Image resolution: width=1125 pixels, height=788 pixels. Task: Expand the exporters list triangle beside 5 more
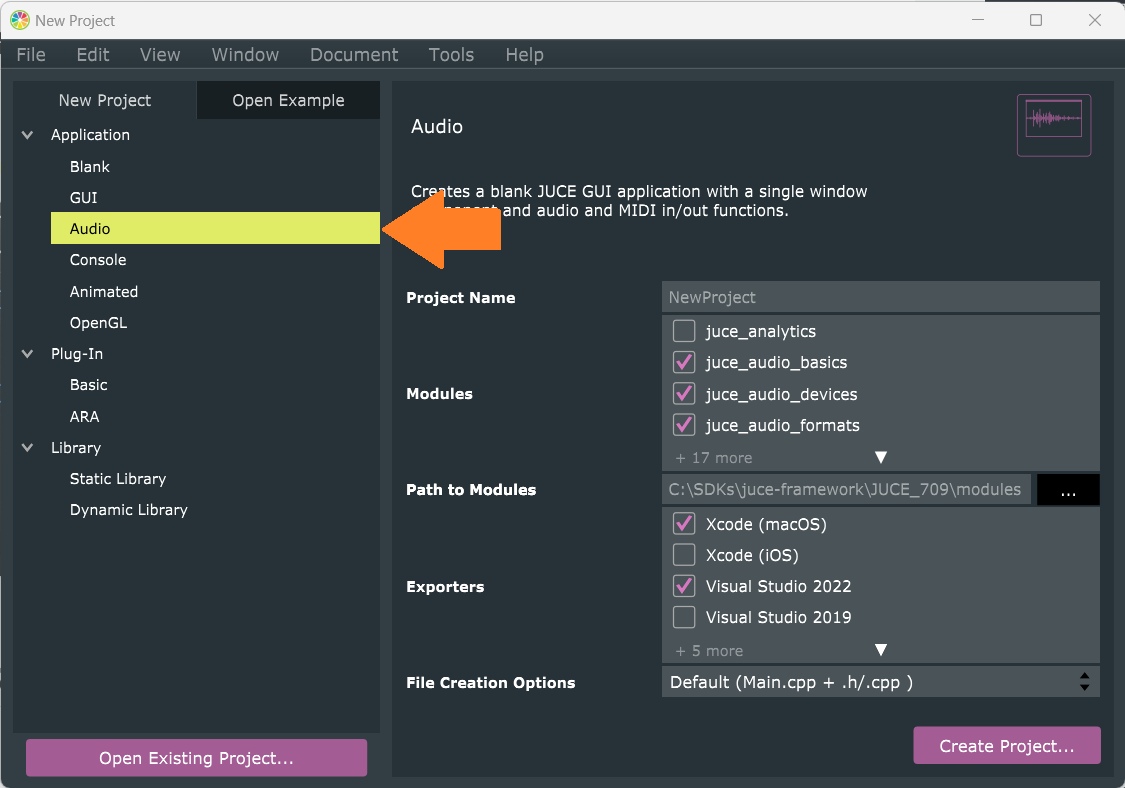(881, 650)
